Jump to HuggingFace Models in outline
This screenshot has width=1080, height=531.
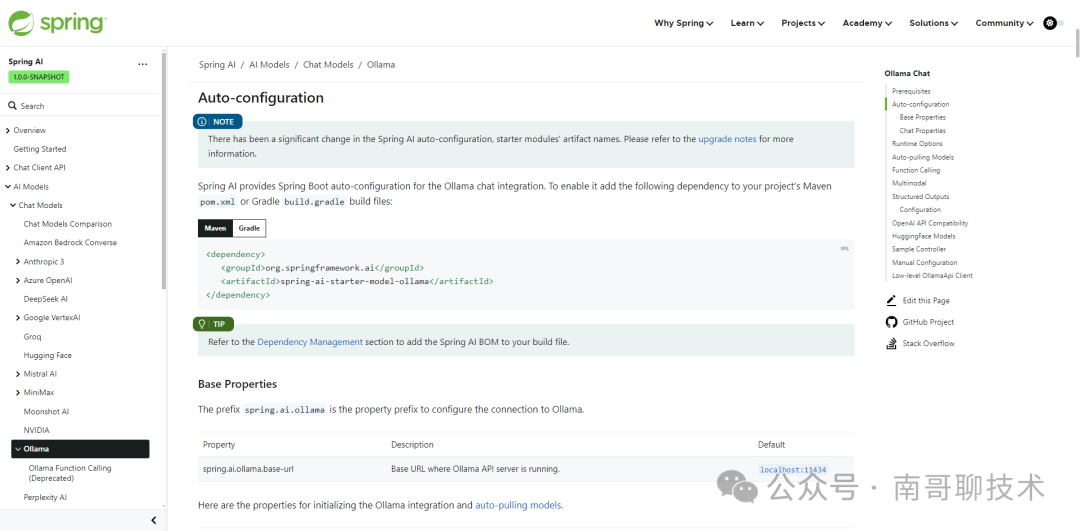tap(924, 236)
